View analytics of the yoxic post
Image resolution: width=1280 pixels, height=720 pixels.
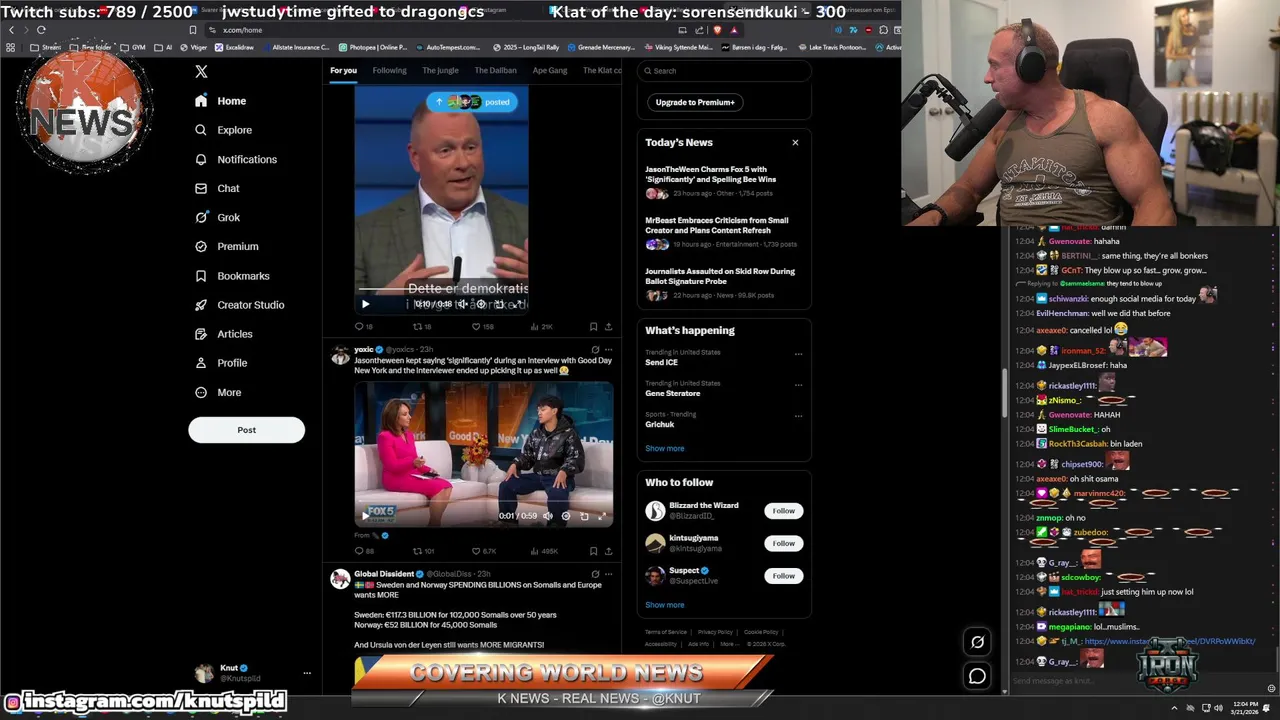point(544,551)
